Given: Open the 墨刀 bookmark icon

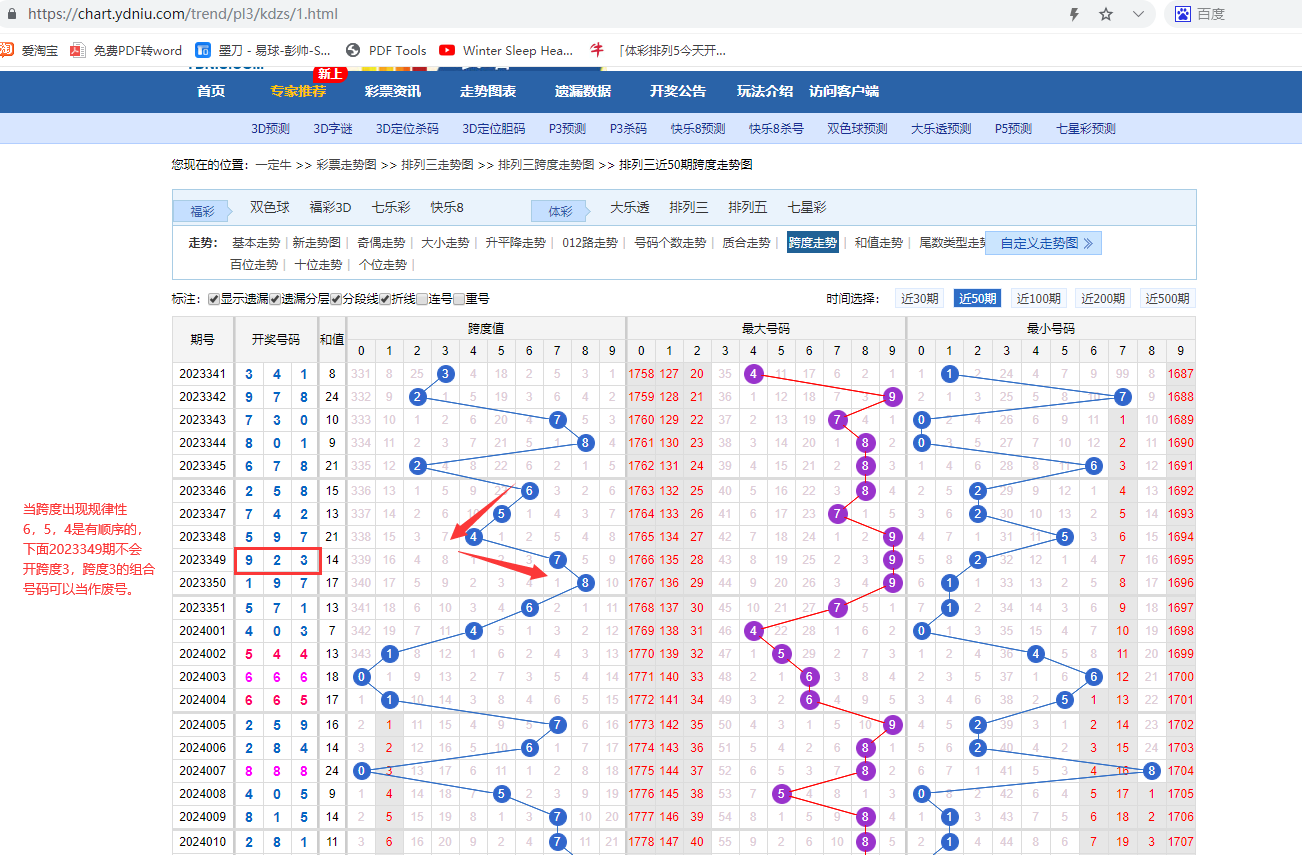Looking at the screenshot, I should (x=203, y=50).
